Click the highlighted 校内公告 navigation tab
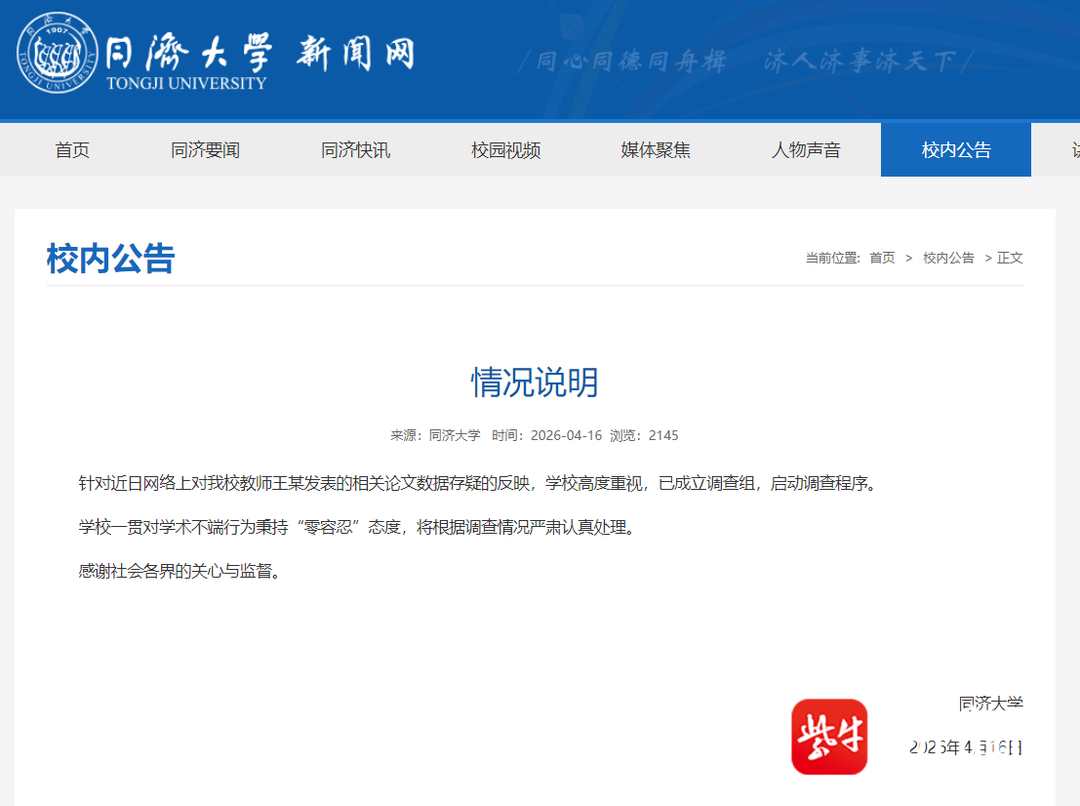 tap(956, 150)
